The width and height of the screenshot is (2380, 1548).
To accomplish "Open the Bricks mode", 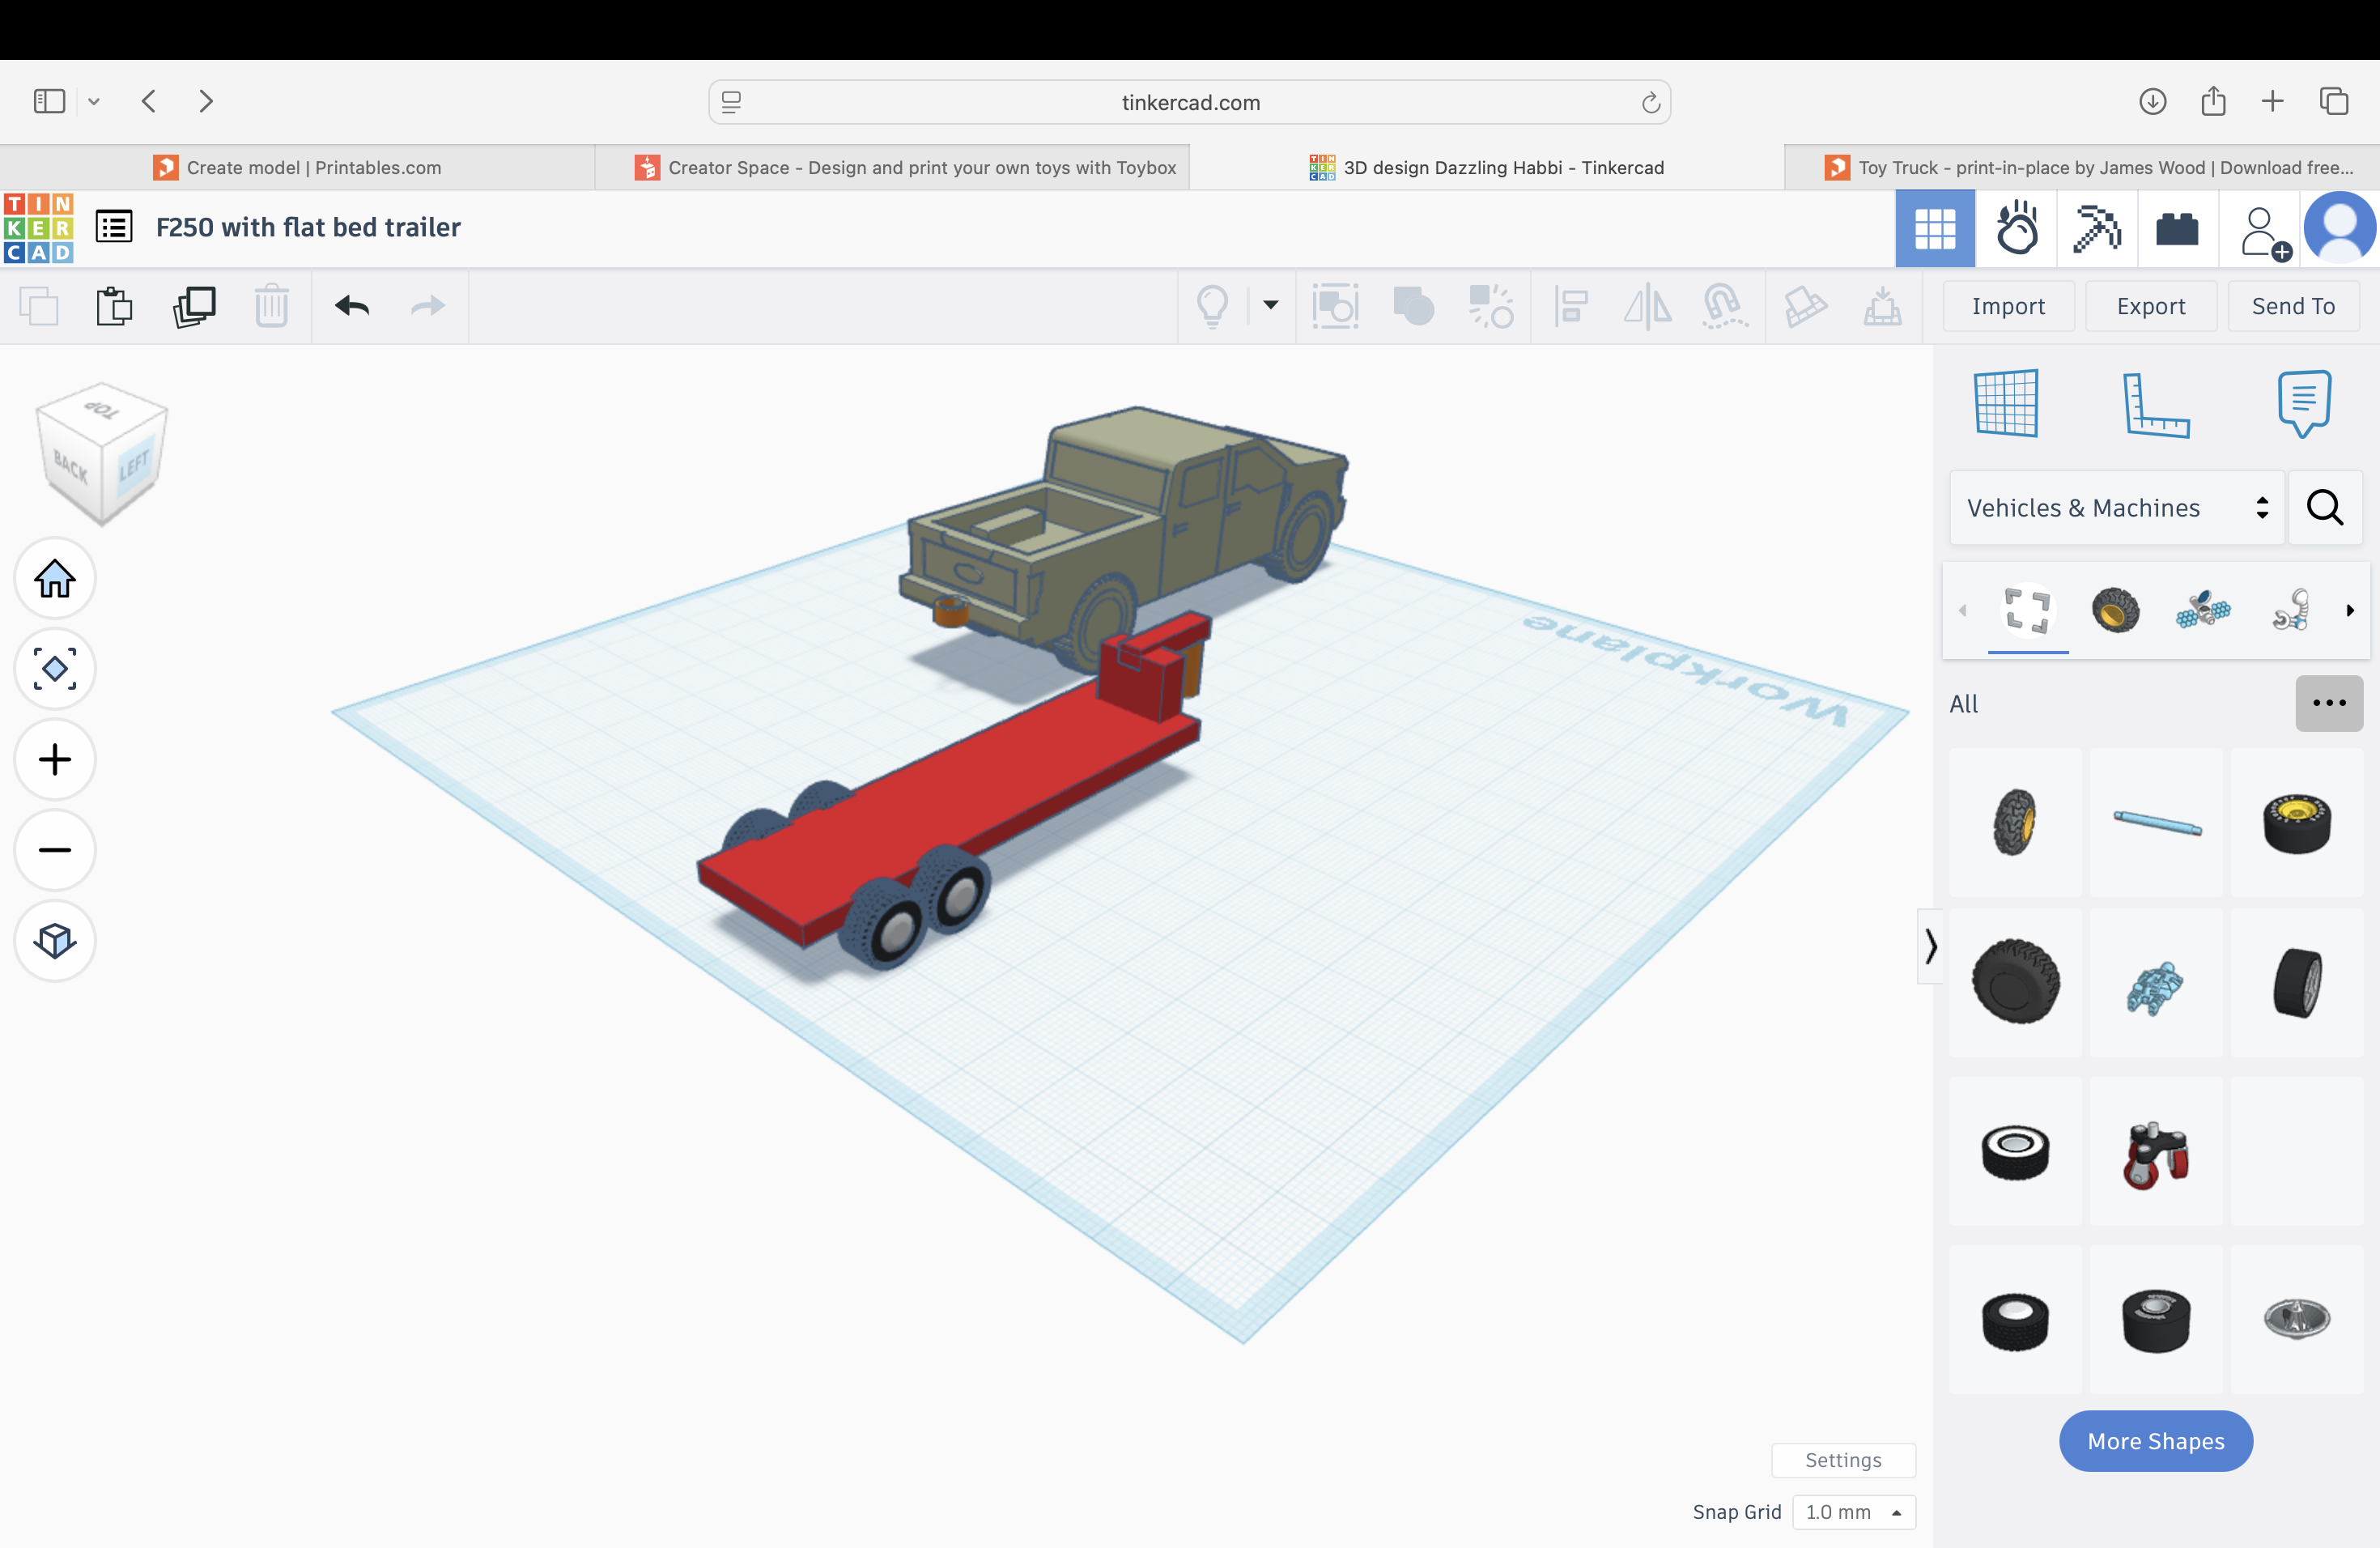I will 2177,229.
